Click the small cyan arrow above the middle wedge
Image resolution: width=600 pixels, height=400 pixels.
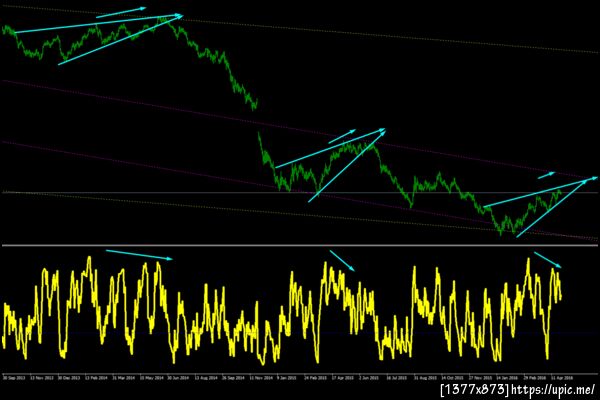tap(342, 136)
